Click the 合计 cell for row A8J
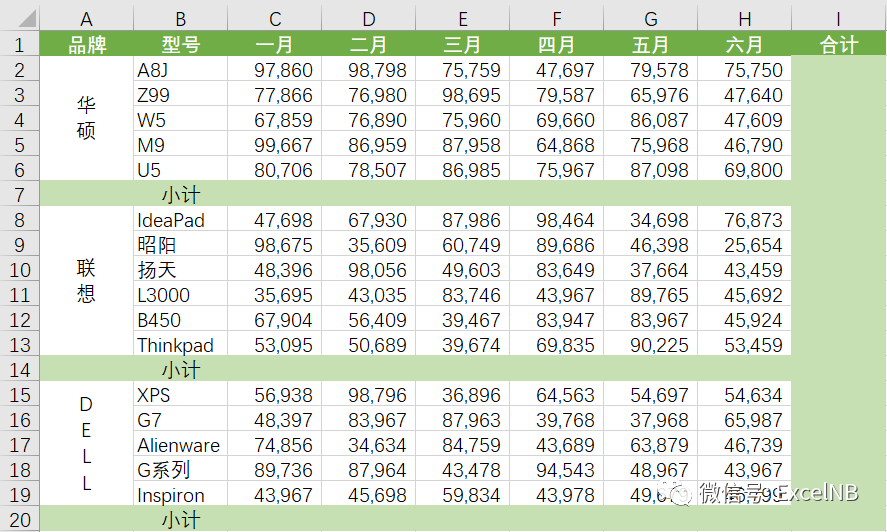 [x=838, y=69]
